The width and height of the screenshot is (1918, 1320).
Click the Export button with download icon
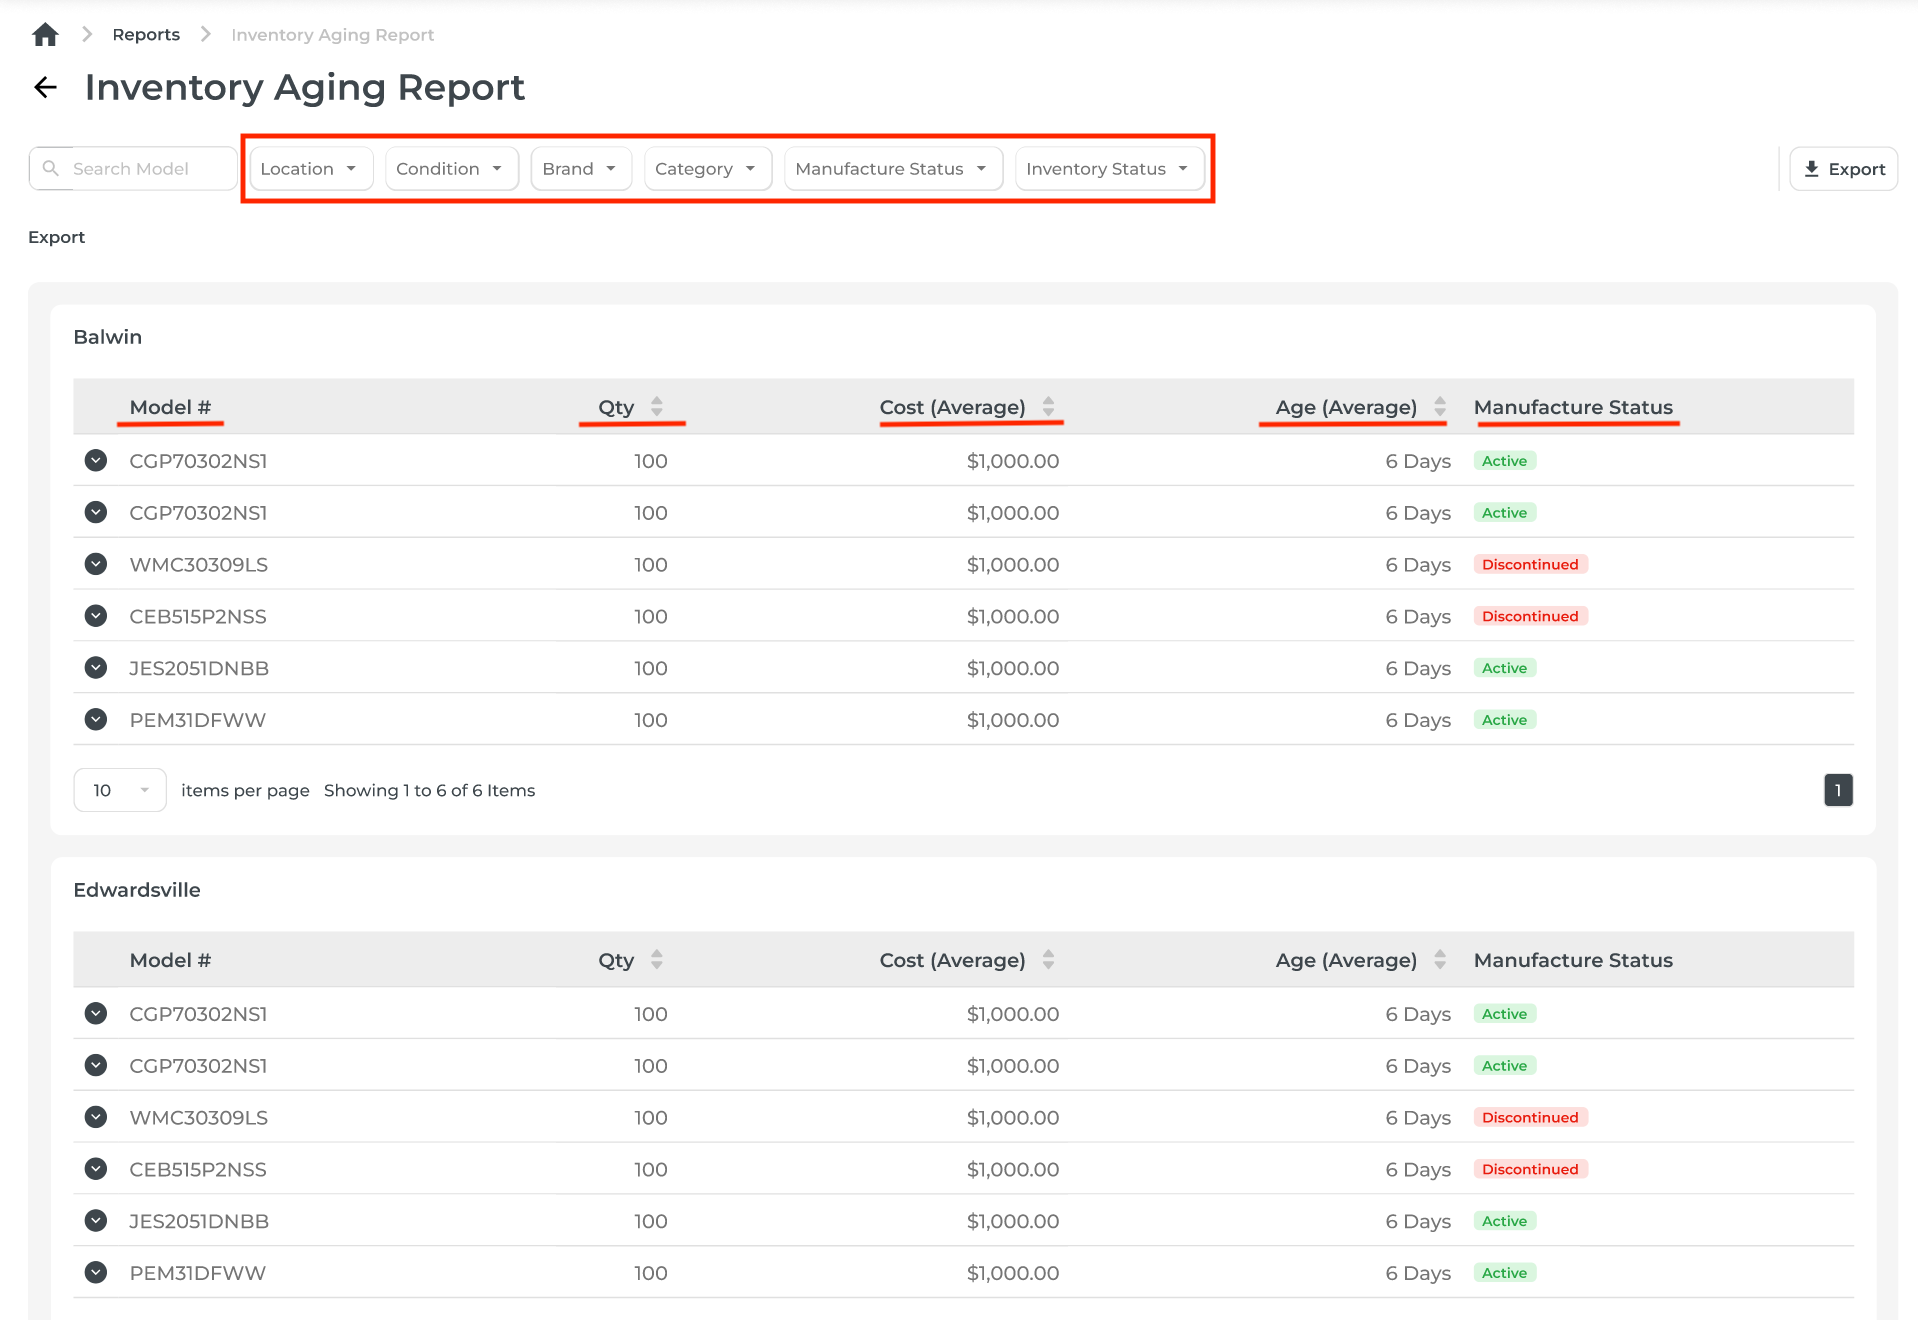coord(1843,168)
